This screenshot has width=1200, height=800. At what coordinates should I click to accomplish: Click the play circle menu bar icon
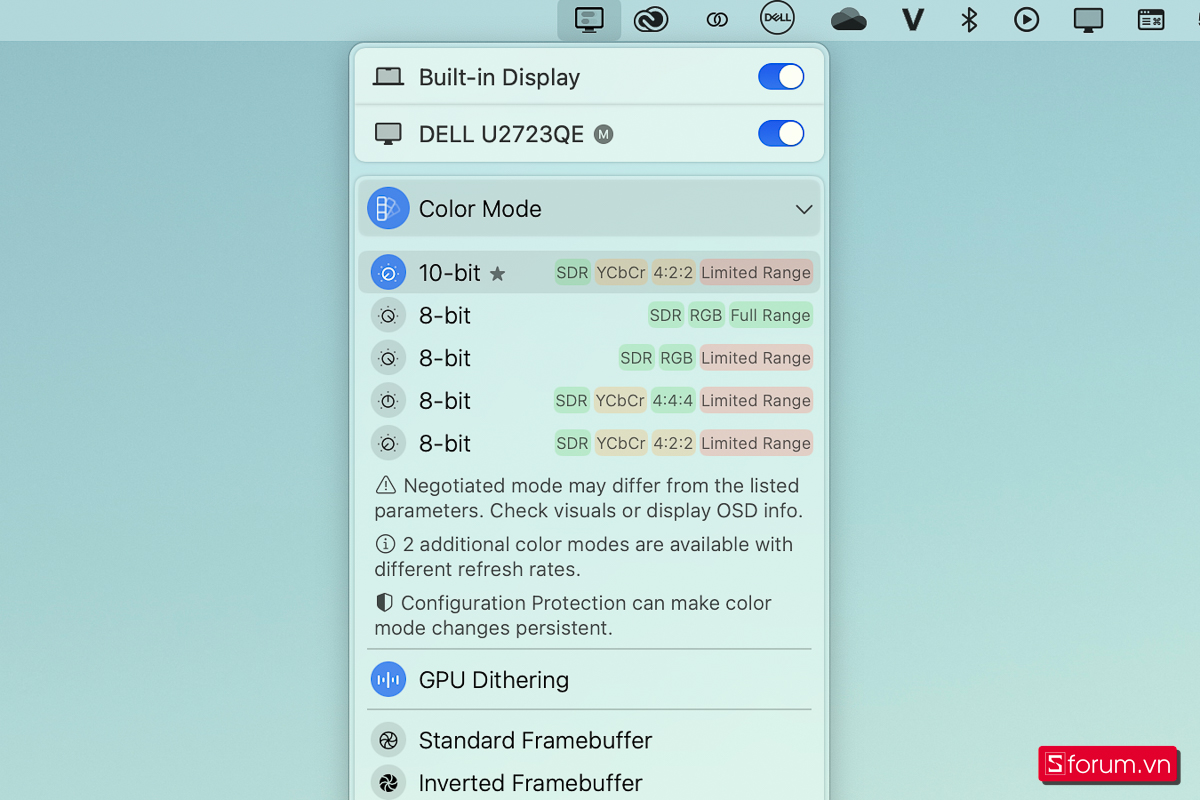1026,19
